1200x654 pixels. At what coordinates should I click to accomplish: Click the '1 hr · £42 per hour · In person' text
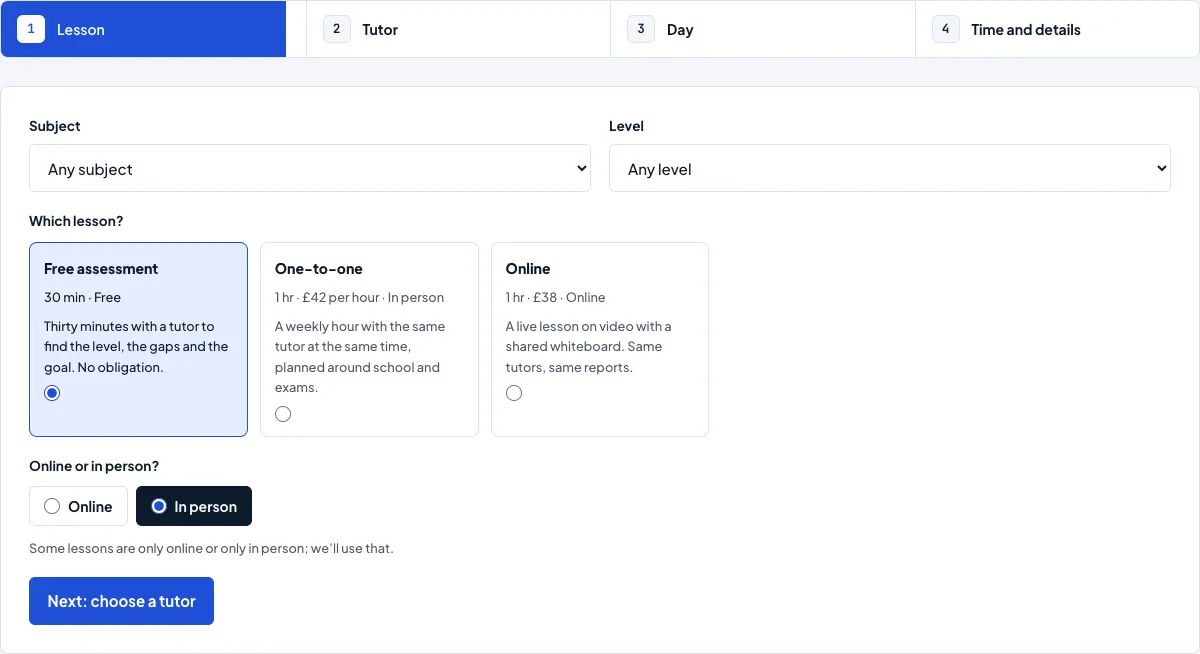click(x=359, y=297)
